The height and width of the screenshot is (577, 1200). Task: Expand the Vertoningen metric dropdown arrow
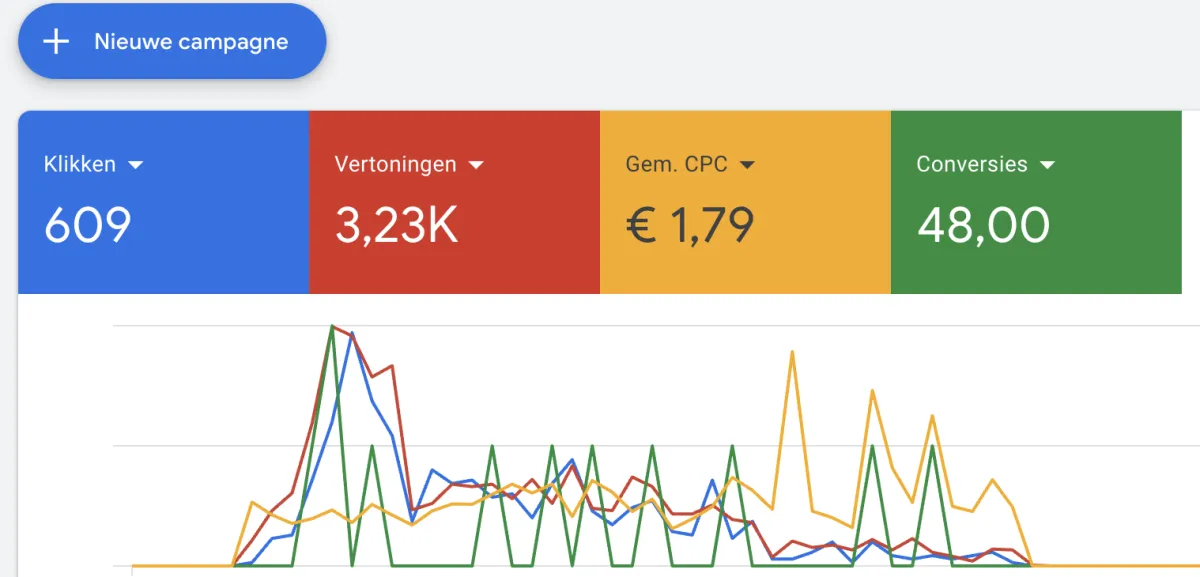(x=476, y=165)
